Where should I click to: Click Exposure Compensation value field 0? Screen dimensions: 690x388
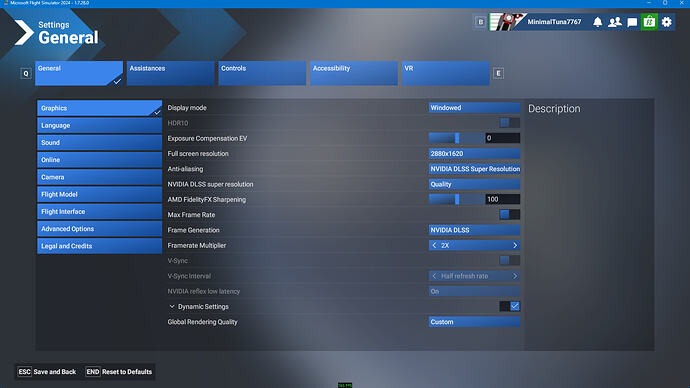(x=503, y=138)
